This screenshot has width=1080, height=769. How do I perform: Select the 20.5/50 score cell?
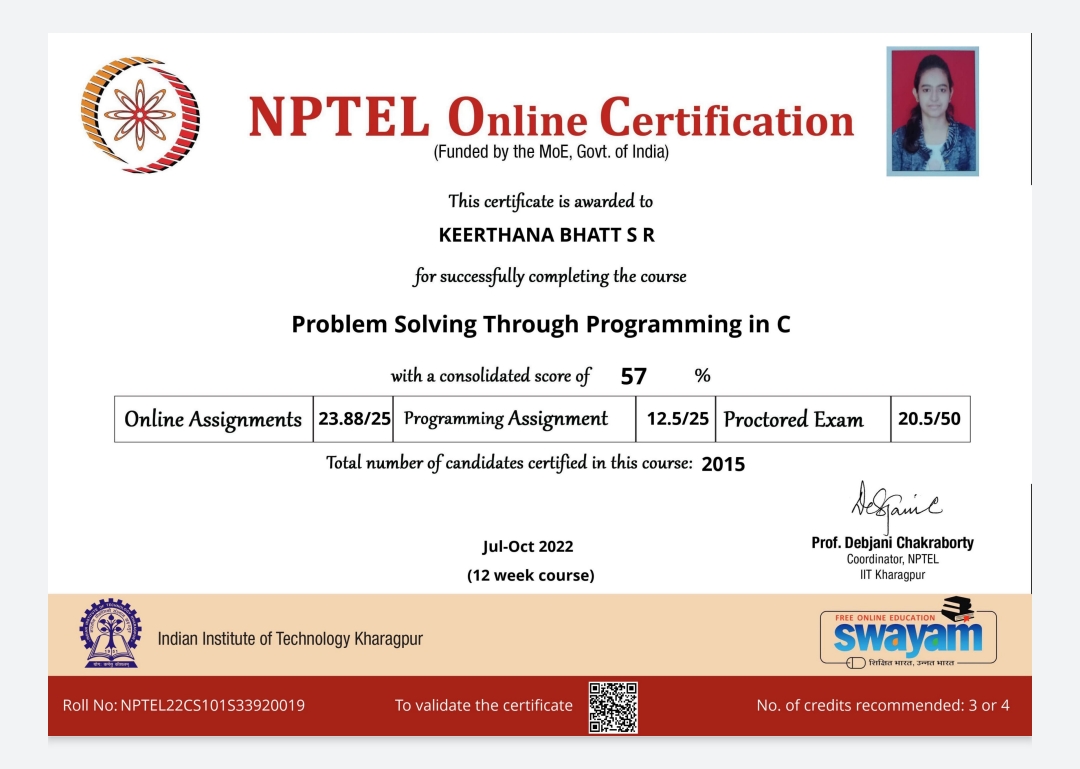click(x=929, y=419)
